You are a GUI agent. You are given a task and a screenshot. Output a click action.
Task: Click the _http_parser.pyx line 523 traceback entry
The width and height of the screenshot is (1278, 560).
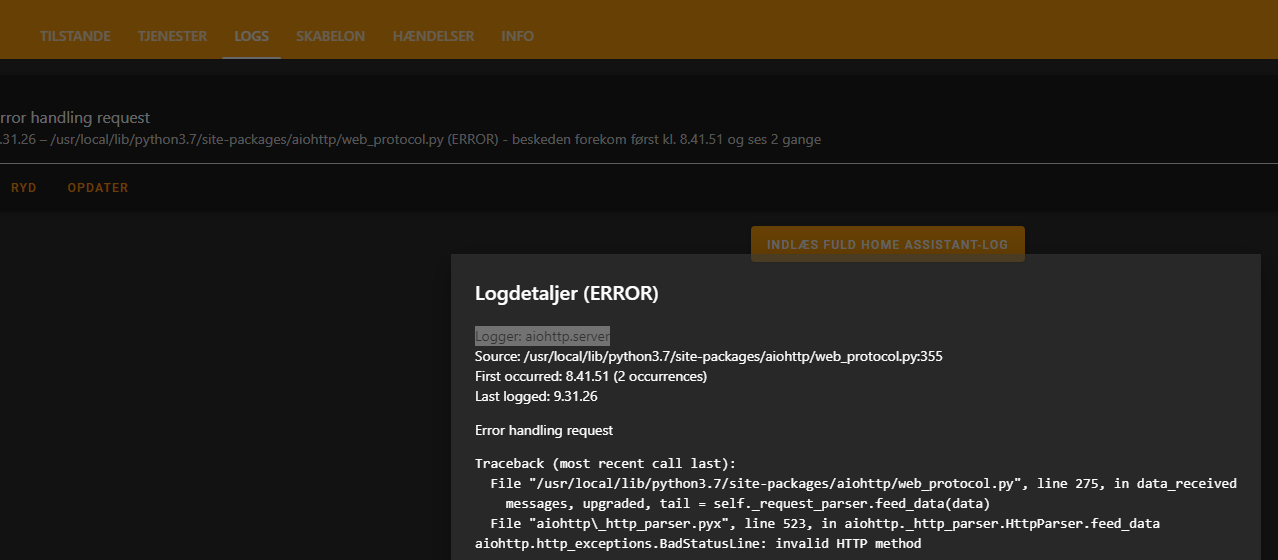click(x=824, y=523)
